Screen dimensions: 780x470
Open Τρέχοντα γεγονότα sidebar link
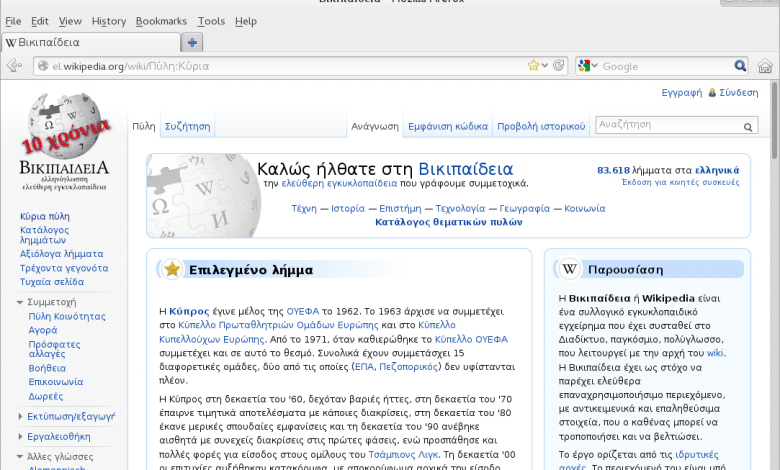64,268
